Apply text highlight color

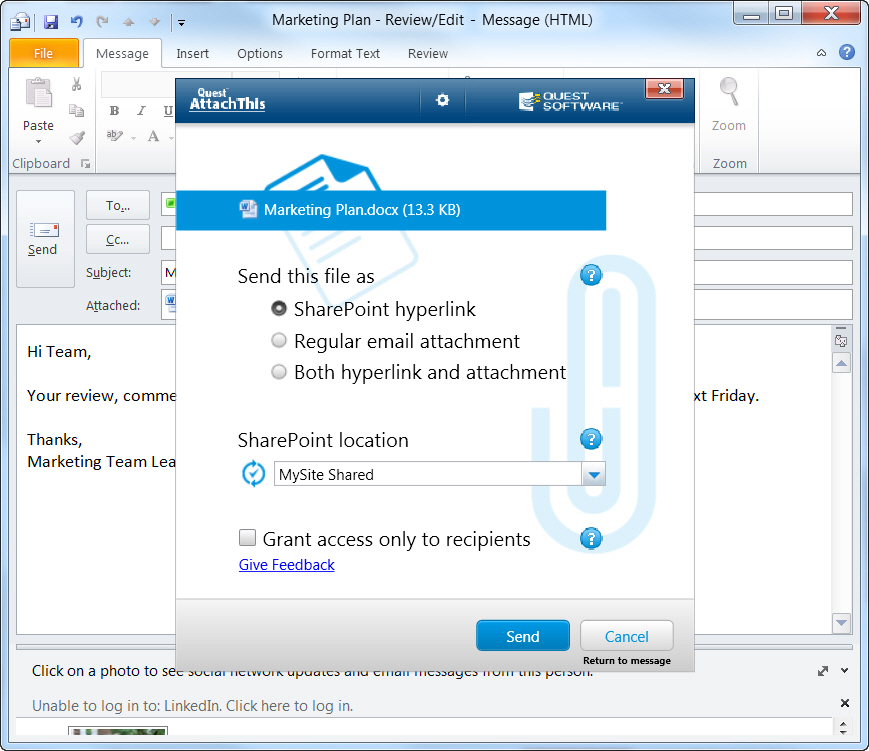[115, 136]
